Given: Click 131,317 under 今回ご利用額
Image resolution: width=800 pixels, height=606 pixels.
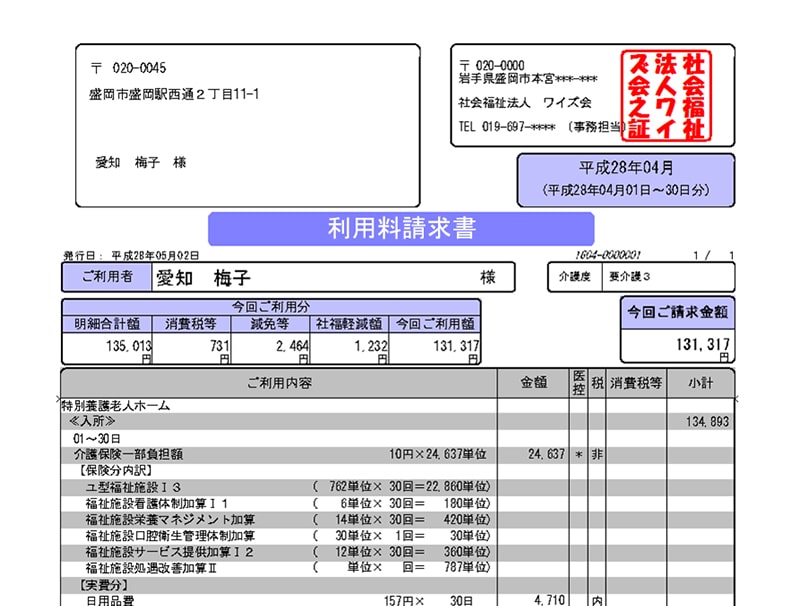Looking at the screenshot, I should point(456,346).
